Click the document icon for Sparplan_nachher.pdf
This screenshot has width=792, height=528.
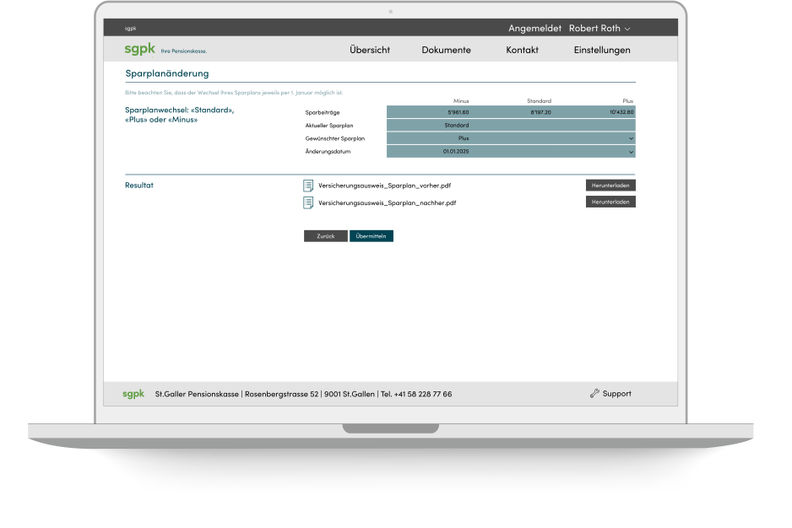(308, 202)
